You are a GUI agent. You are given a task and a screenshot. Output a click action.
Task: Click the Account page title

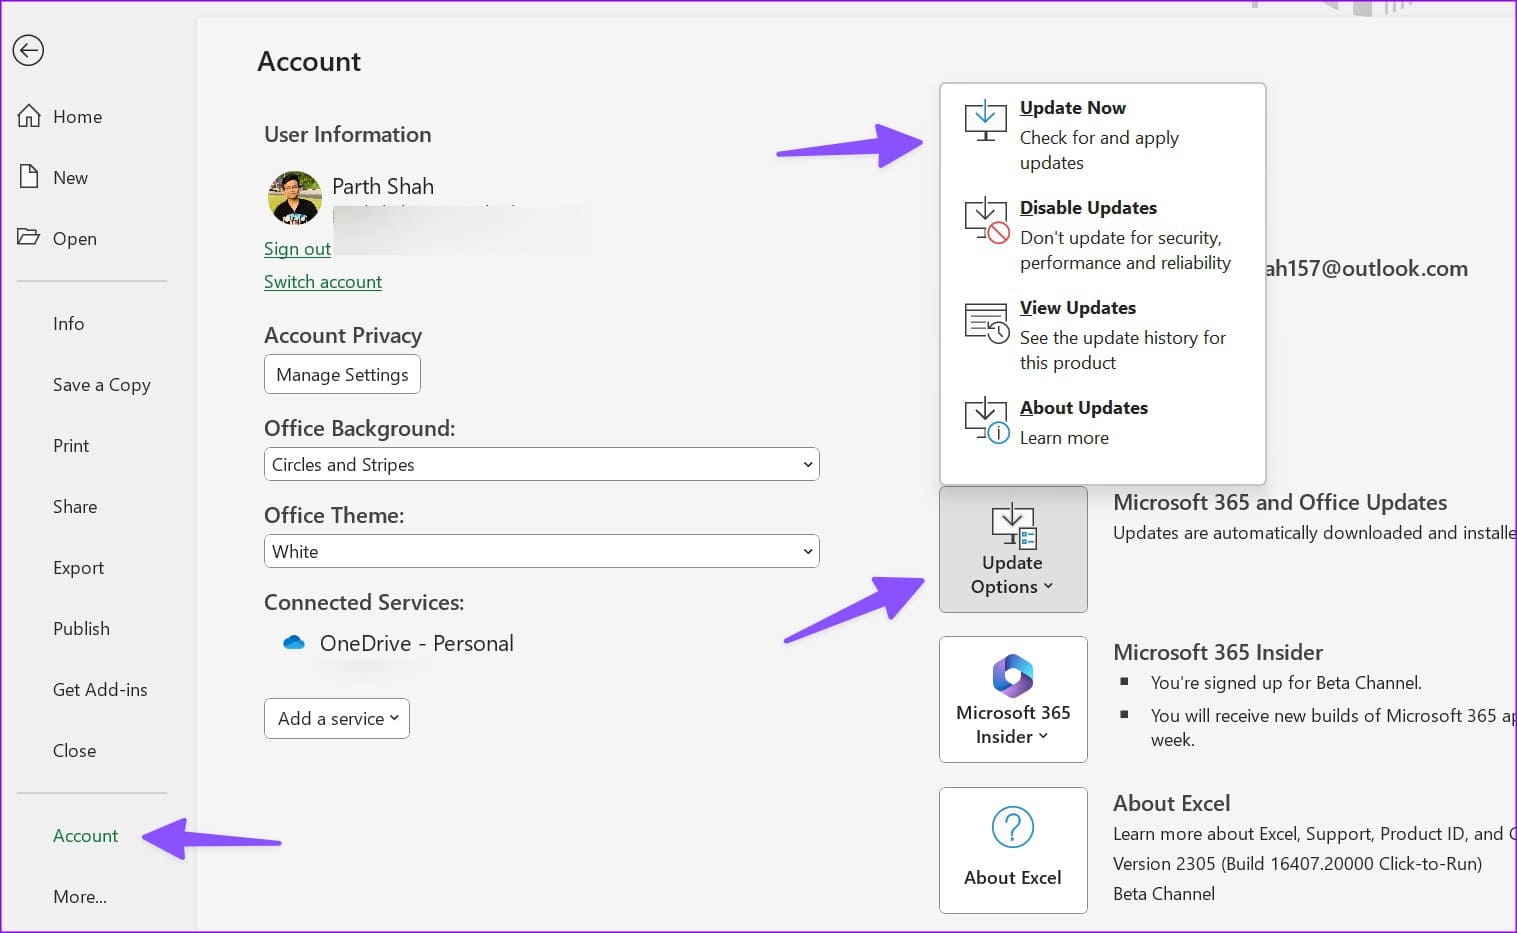(x=309, y=61)
